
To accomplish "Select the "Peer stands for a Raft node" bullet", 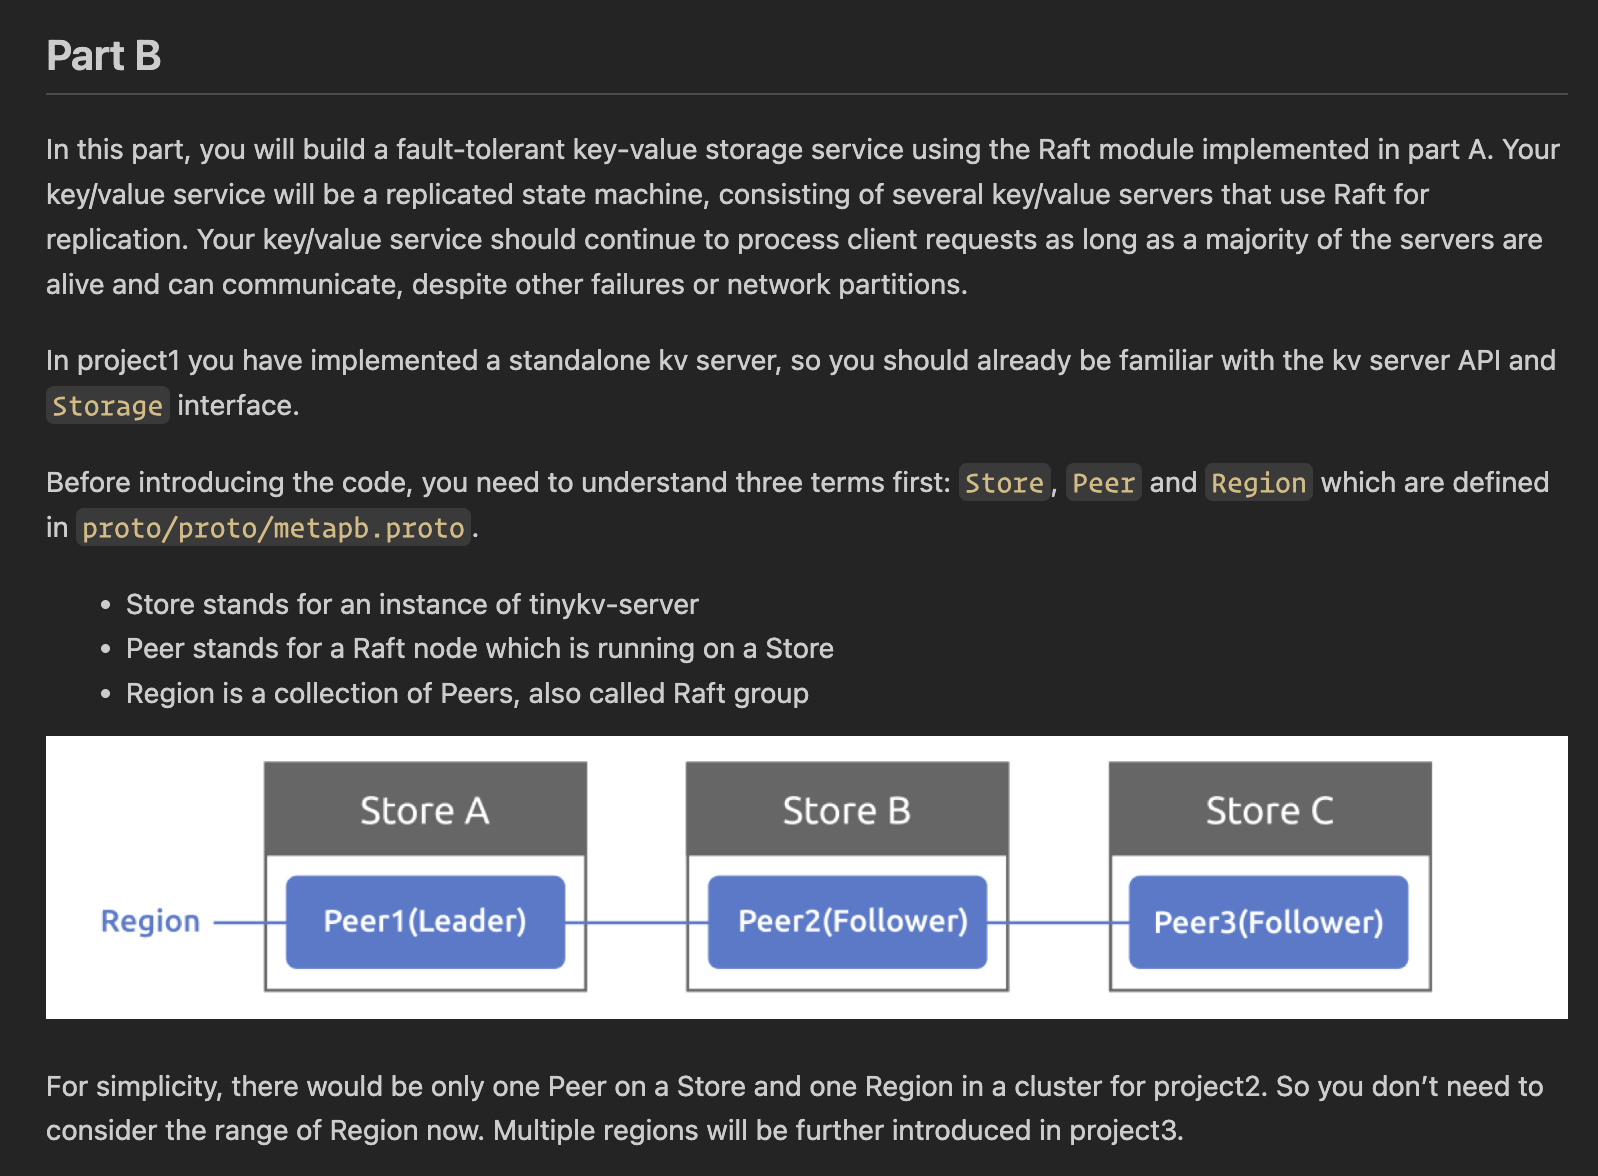I will pyautogui.click(x=479, y=648).
